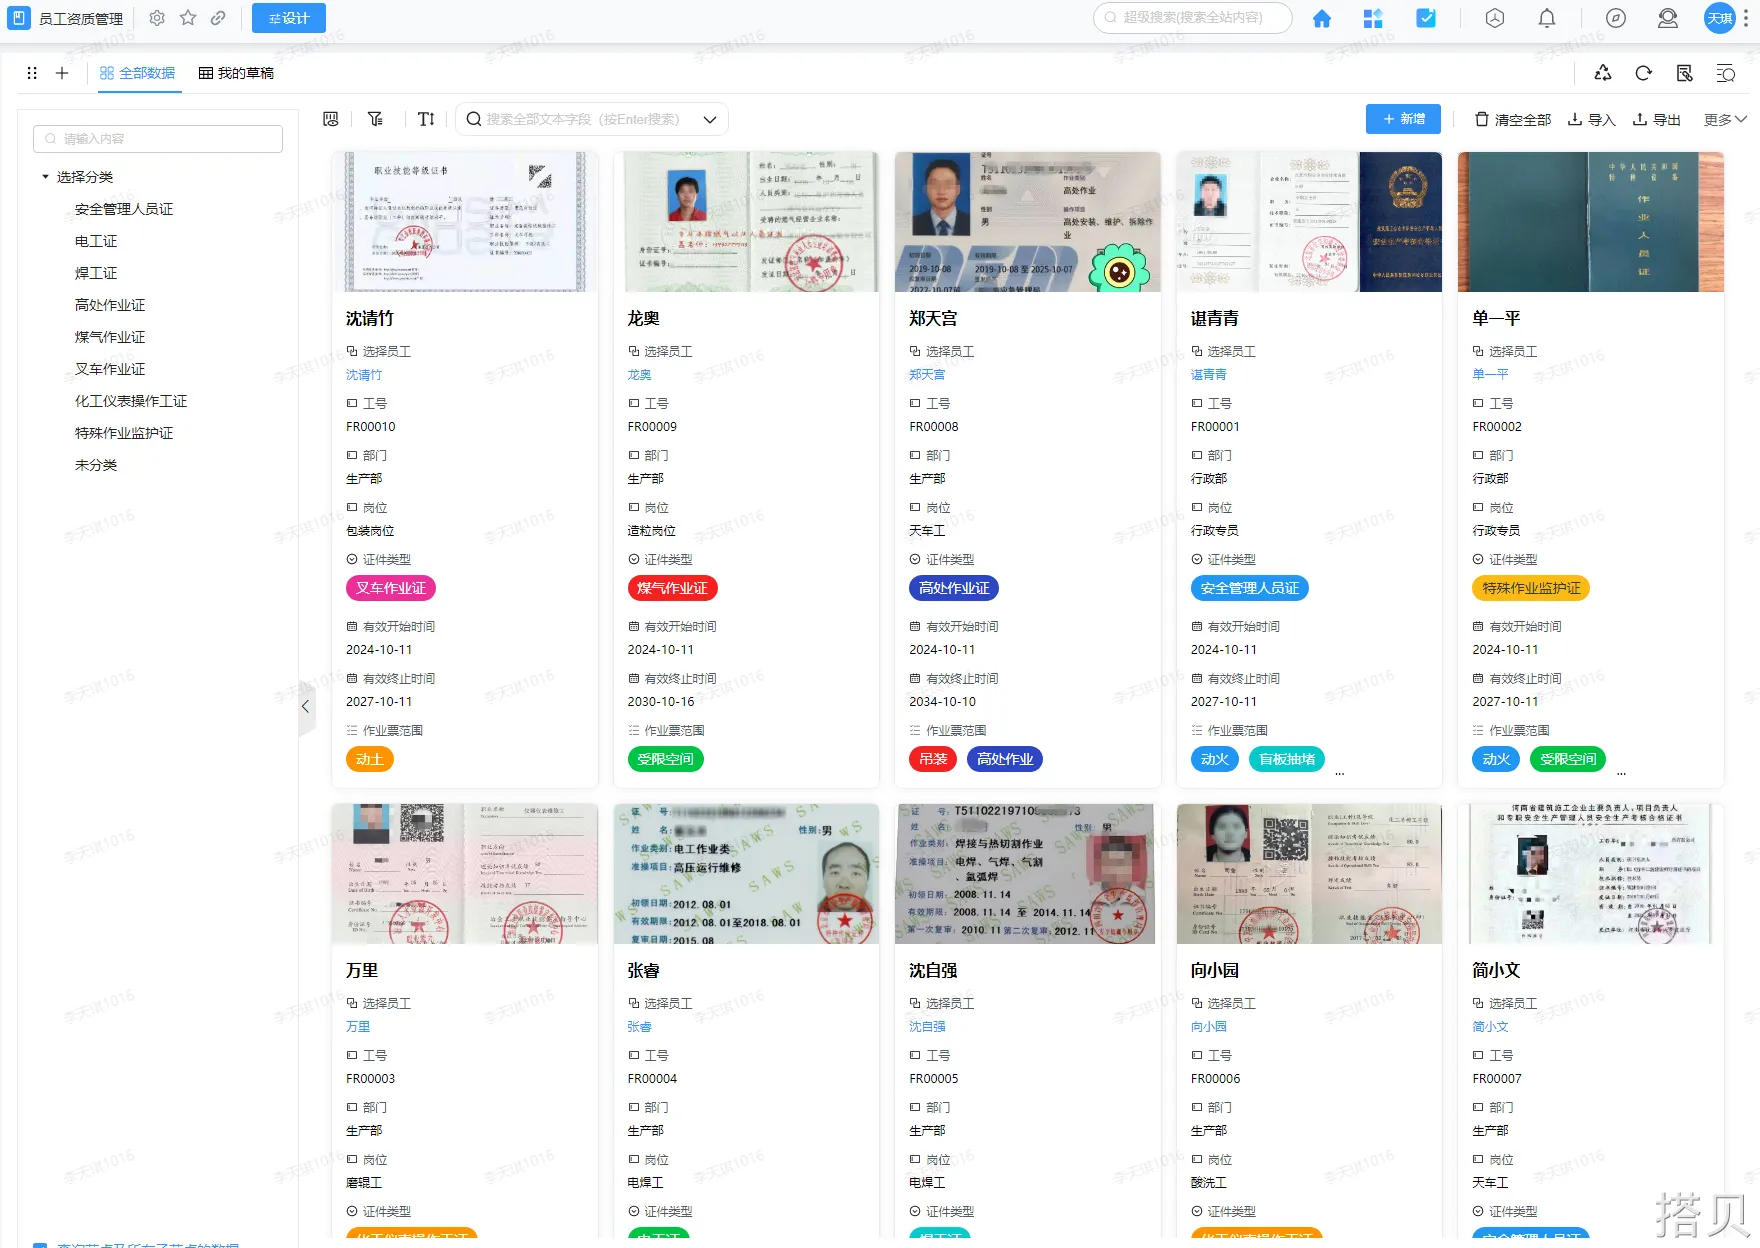The height and width of the screenshot is (1248, 1760).
Task: Click the pink 叉车作业证 tag
Action: click(x=391, y=588)
